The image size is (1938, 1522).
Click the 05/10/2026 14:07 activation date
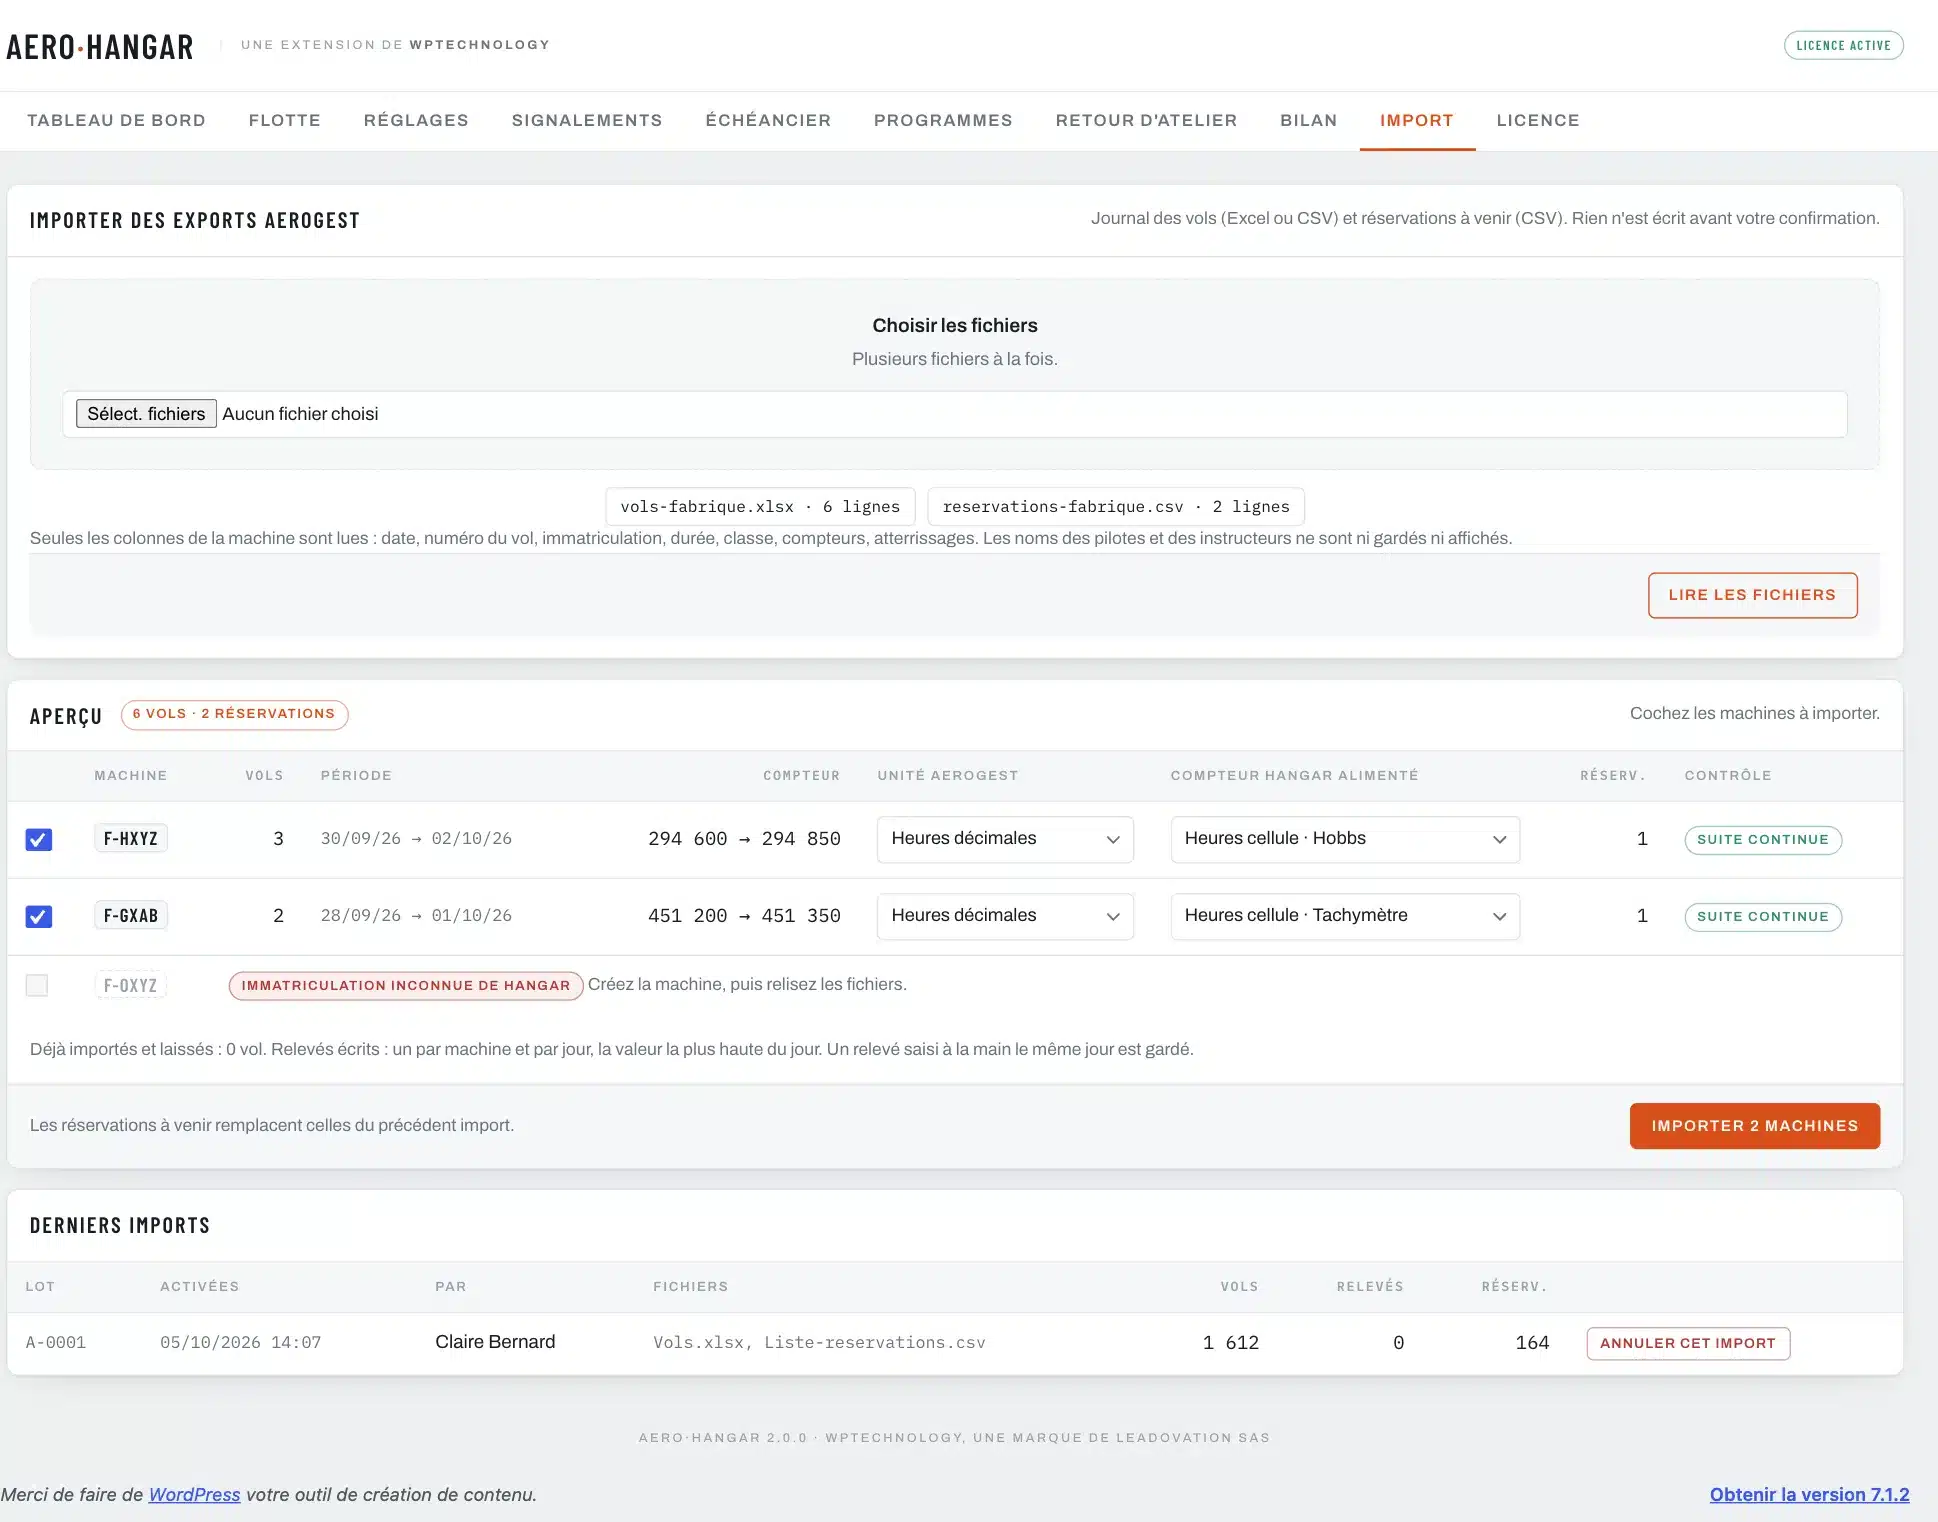pyautogui.click(x=241, y=1342)
